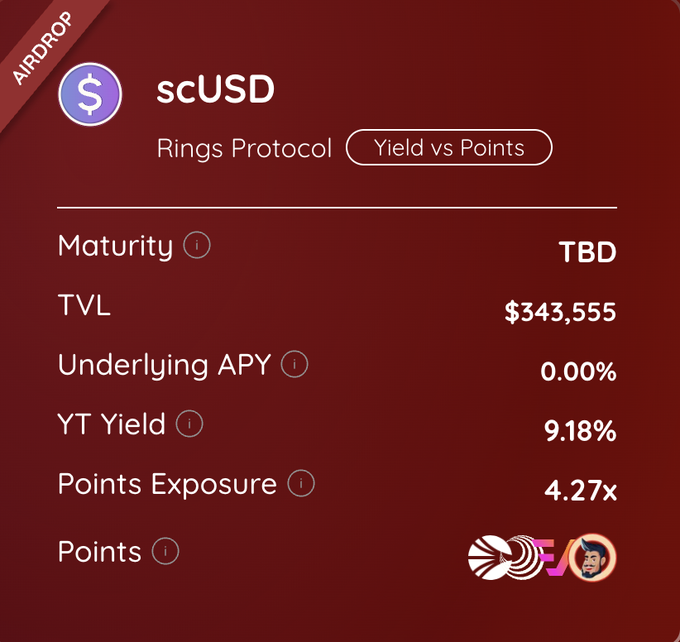Click the Rings Protocol label
This screenshot has height=642, width=680.
coord(244,149)
